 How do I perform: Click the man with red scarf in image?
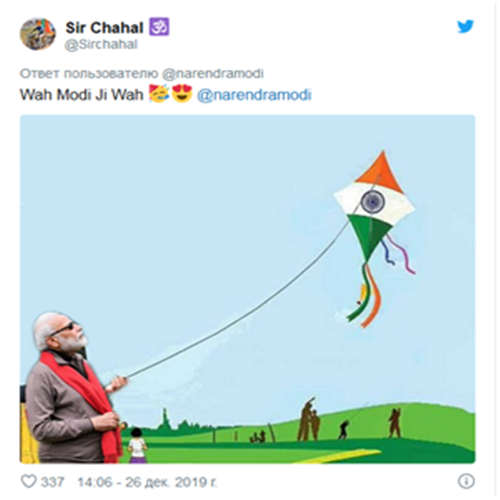(x=74, y=388)
